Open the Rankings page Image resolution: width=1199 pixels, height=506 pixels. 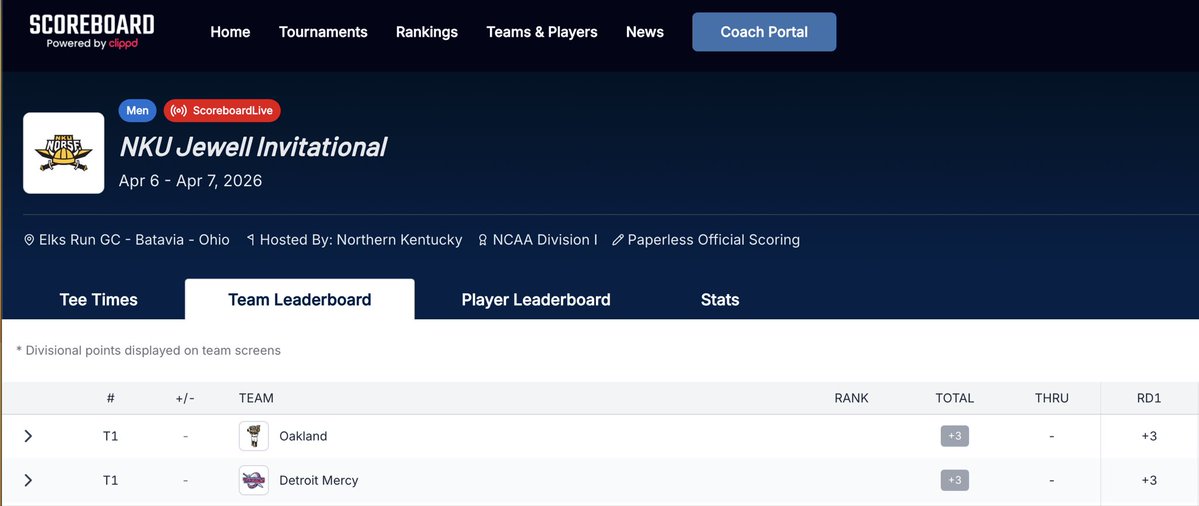point(427,32)
